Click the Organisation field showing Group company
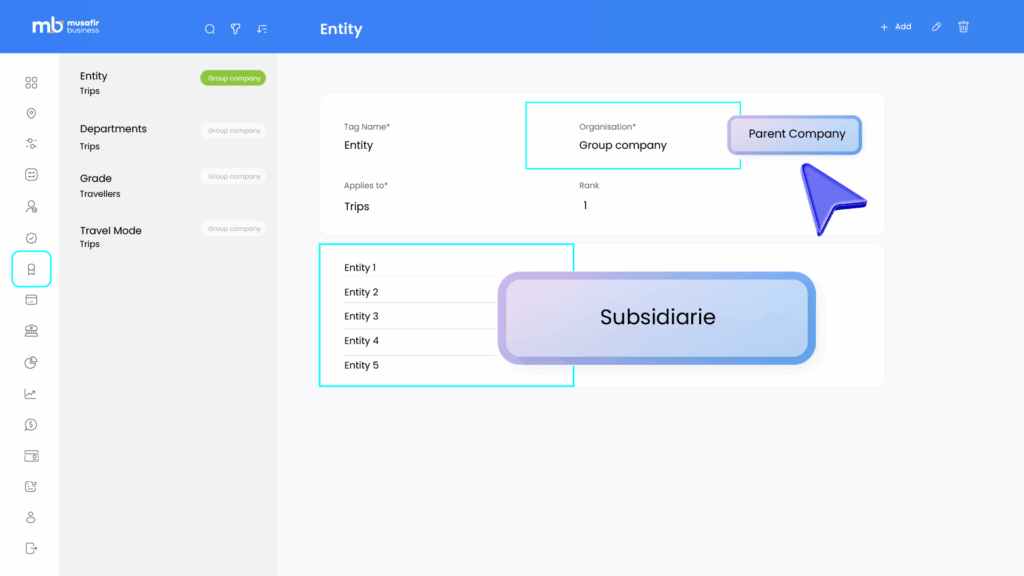 (623, 145)
